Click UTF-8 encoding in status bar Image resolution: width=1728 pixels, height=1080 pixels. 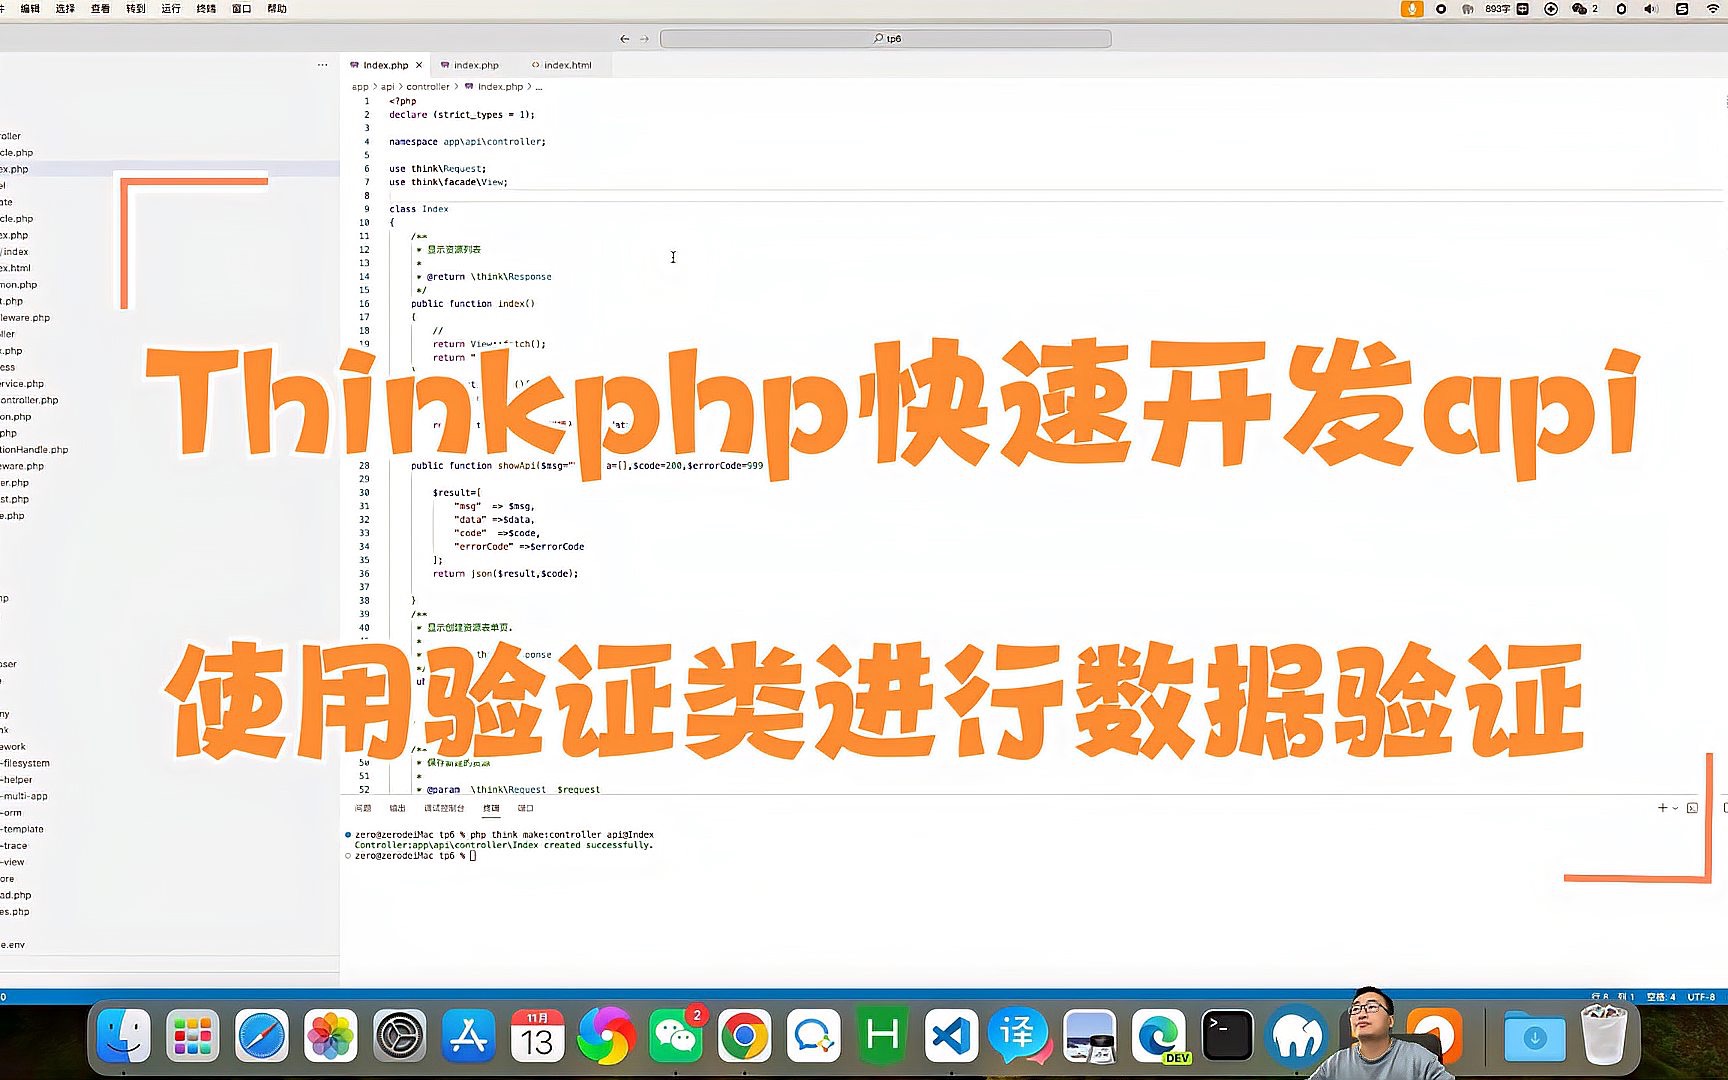pyautogui.click(x=1702, y=997)
